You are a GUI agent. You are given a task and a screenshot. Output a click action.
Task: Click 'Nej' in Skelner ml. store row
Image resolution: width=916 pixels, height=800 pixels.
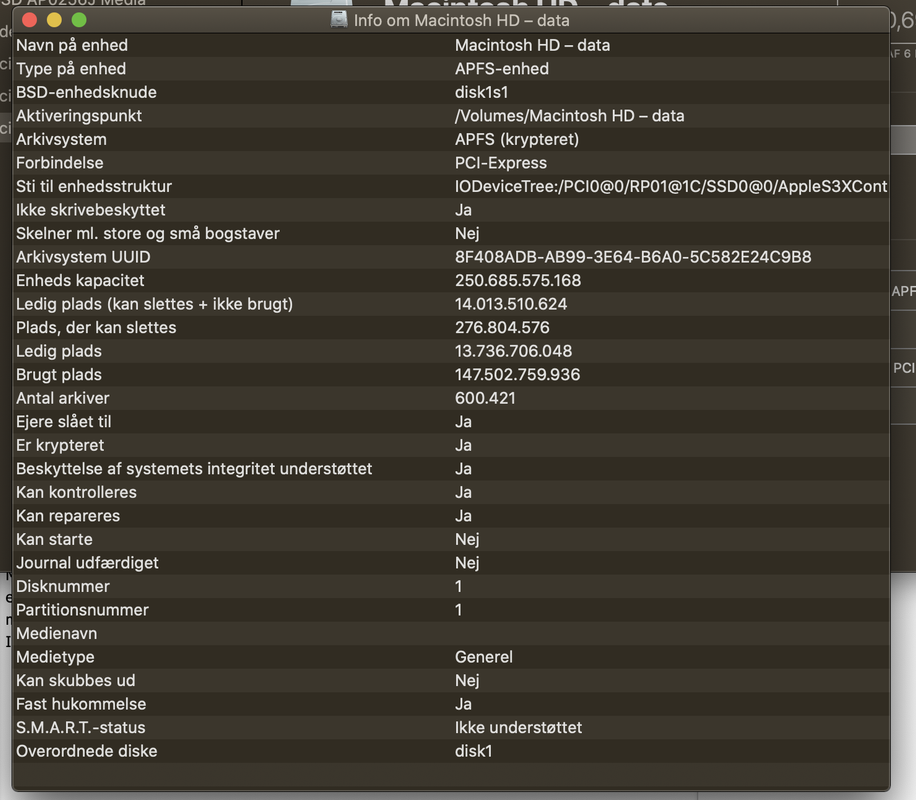click(x=467, y=234)
